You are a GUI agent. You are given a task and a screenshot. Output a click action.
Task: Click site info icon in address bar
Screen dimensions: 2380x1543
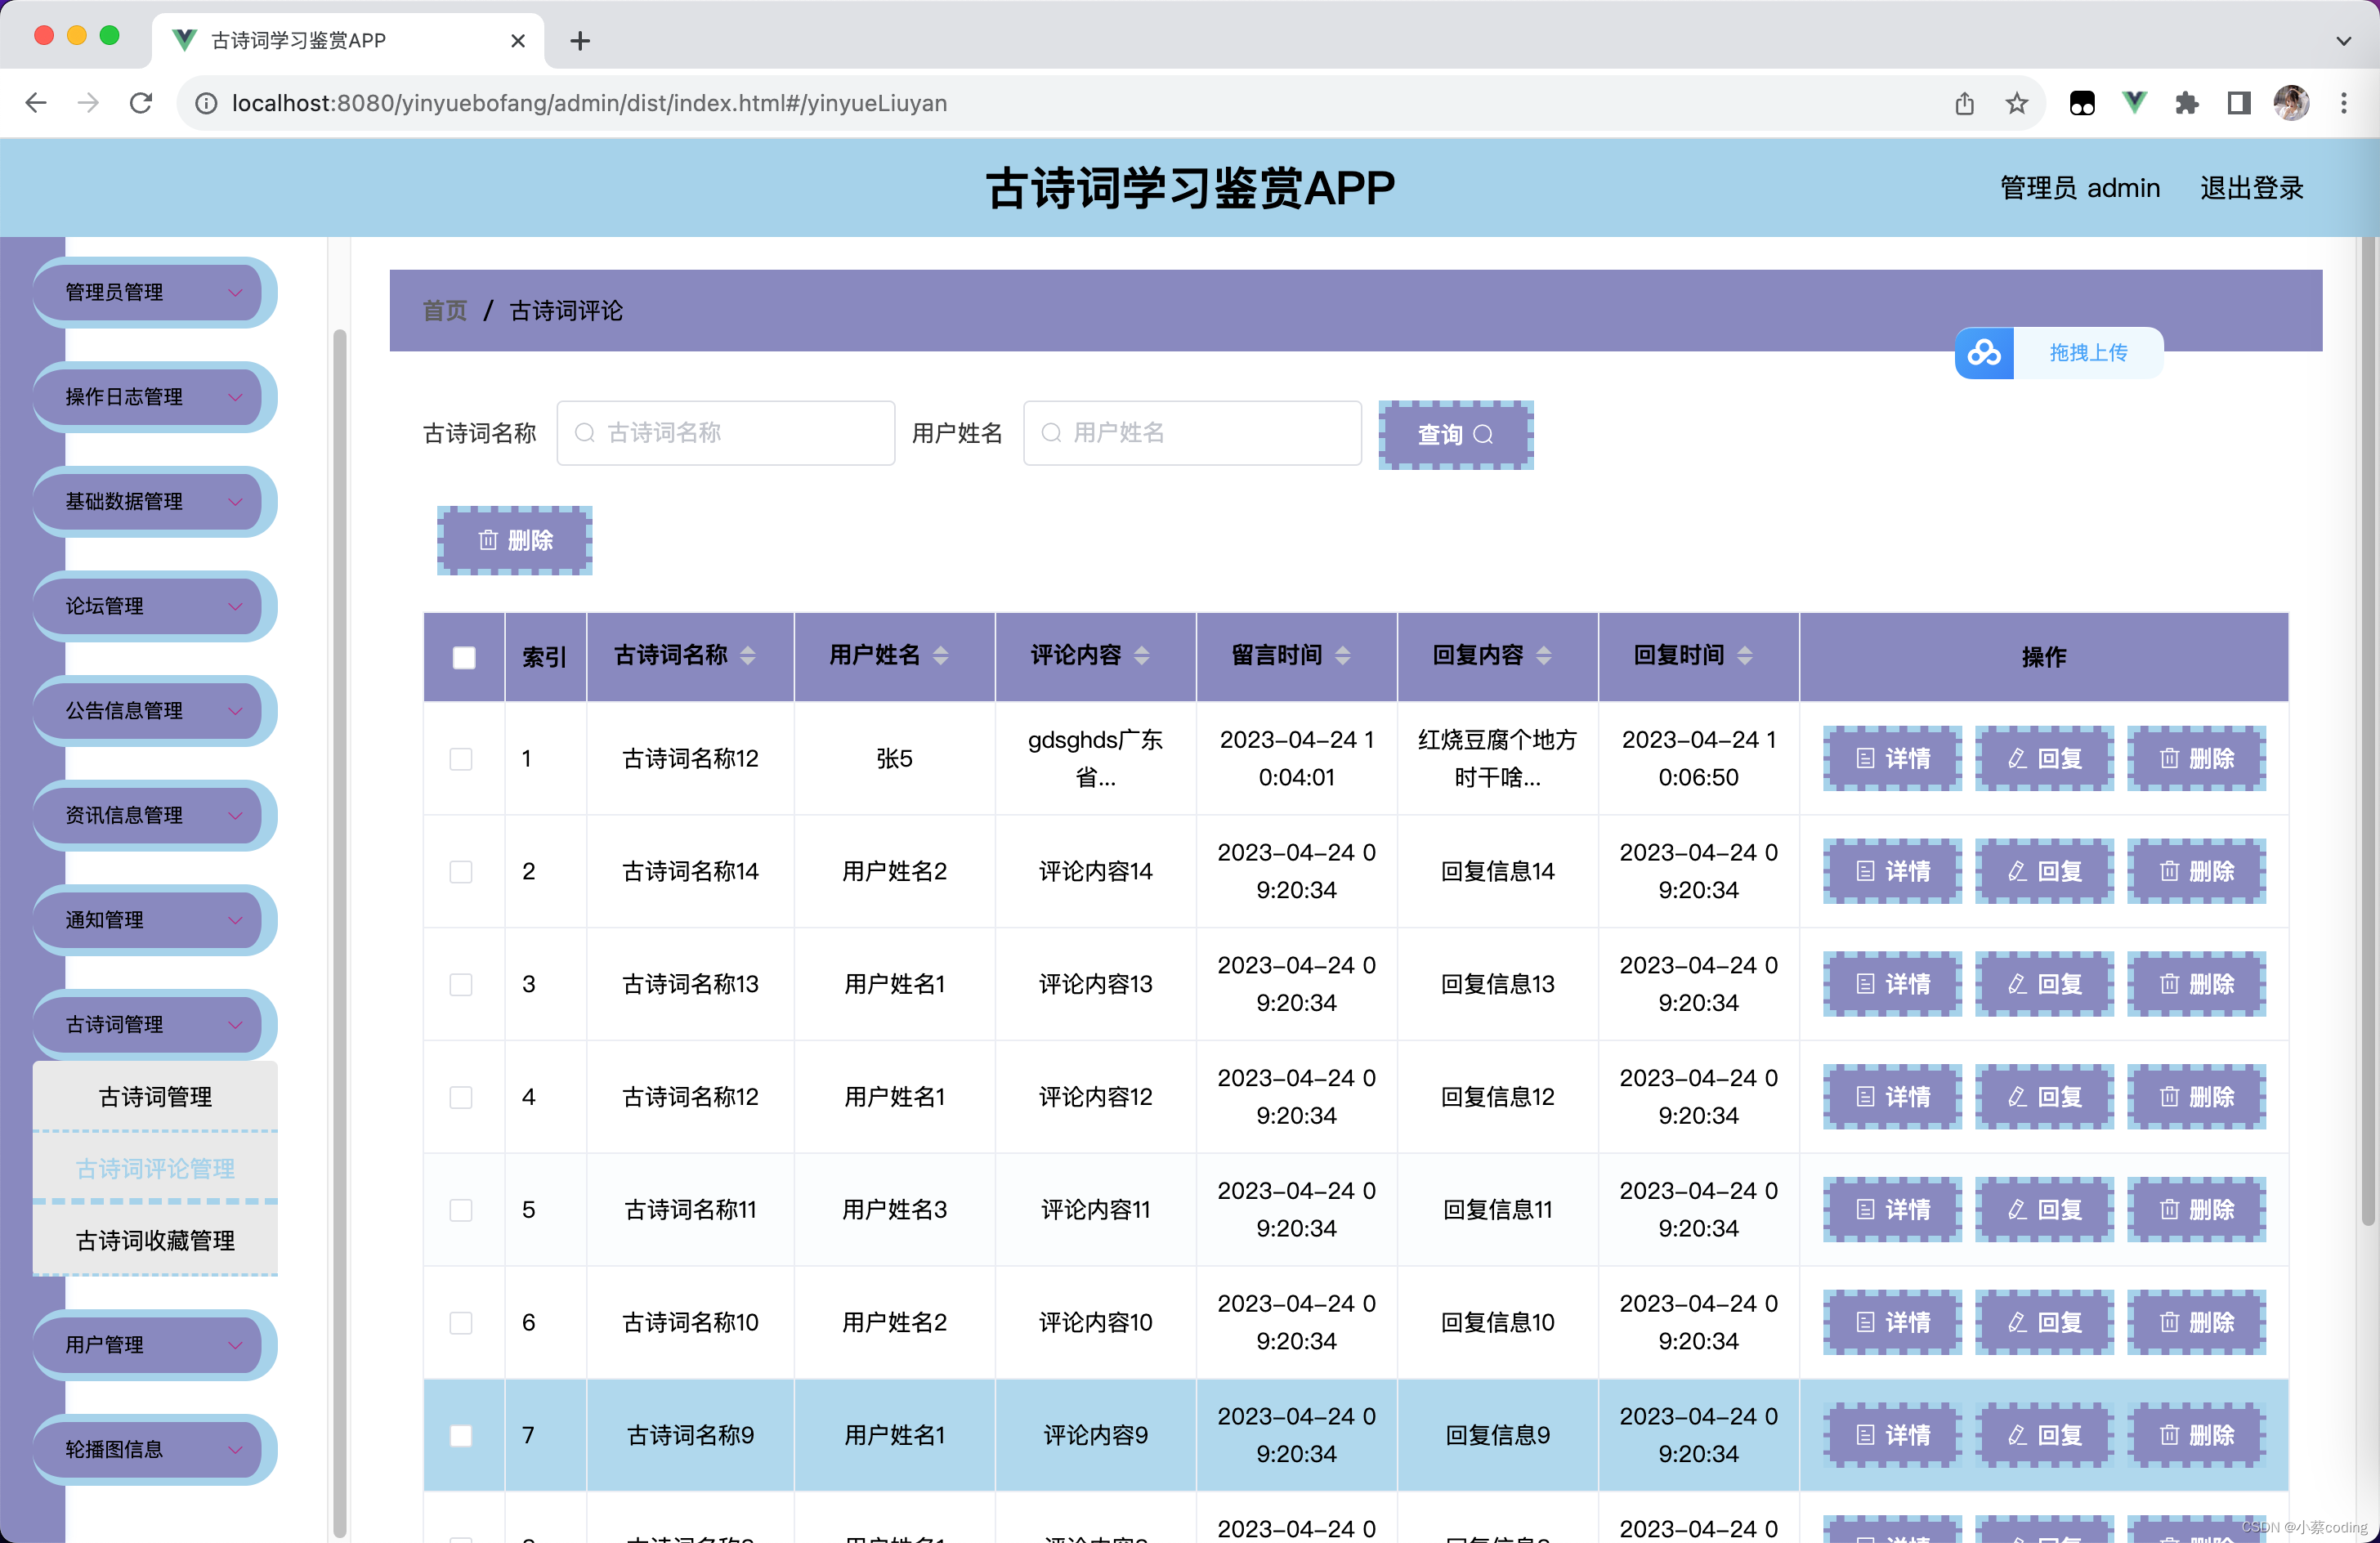pyautogui.click(x=206, y=103)
